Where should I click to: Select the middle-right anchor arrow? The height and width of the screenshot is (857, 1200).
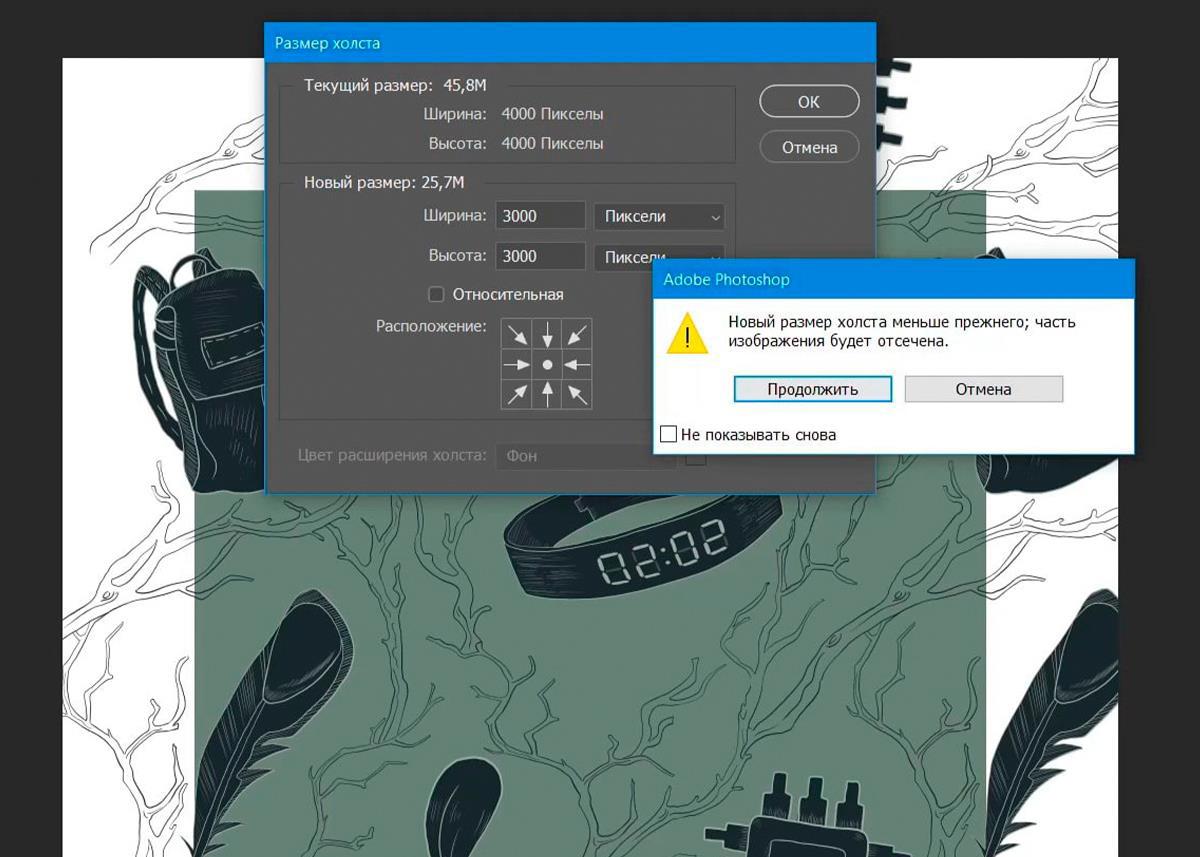tap(576, 365)
